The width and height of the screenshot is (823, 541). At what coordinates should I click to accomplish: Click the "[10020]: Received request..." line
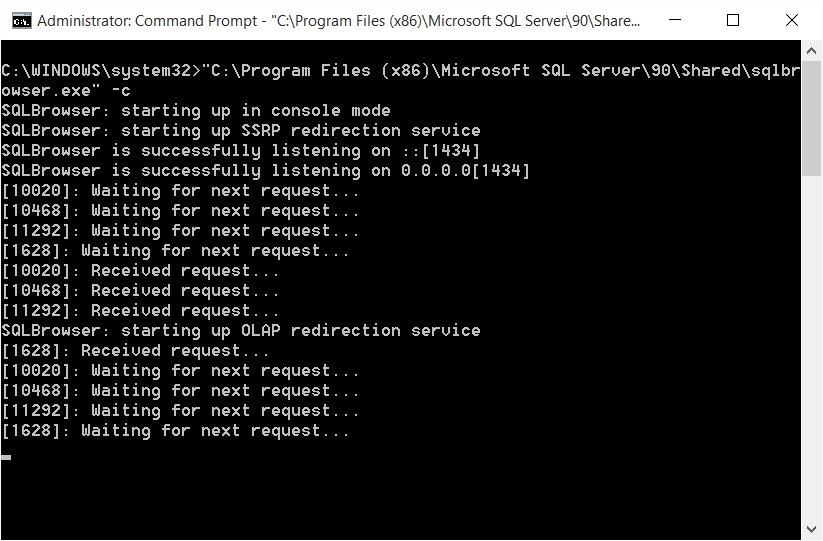(140, 271)
